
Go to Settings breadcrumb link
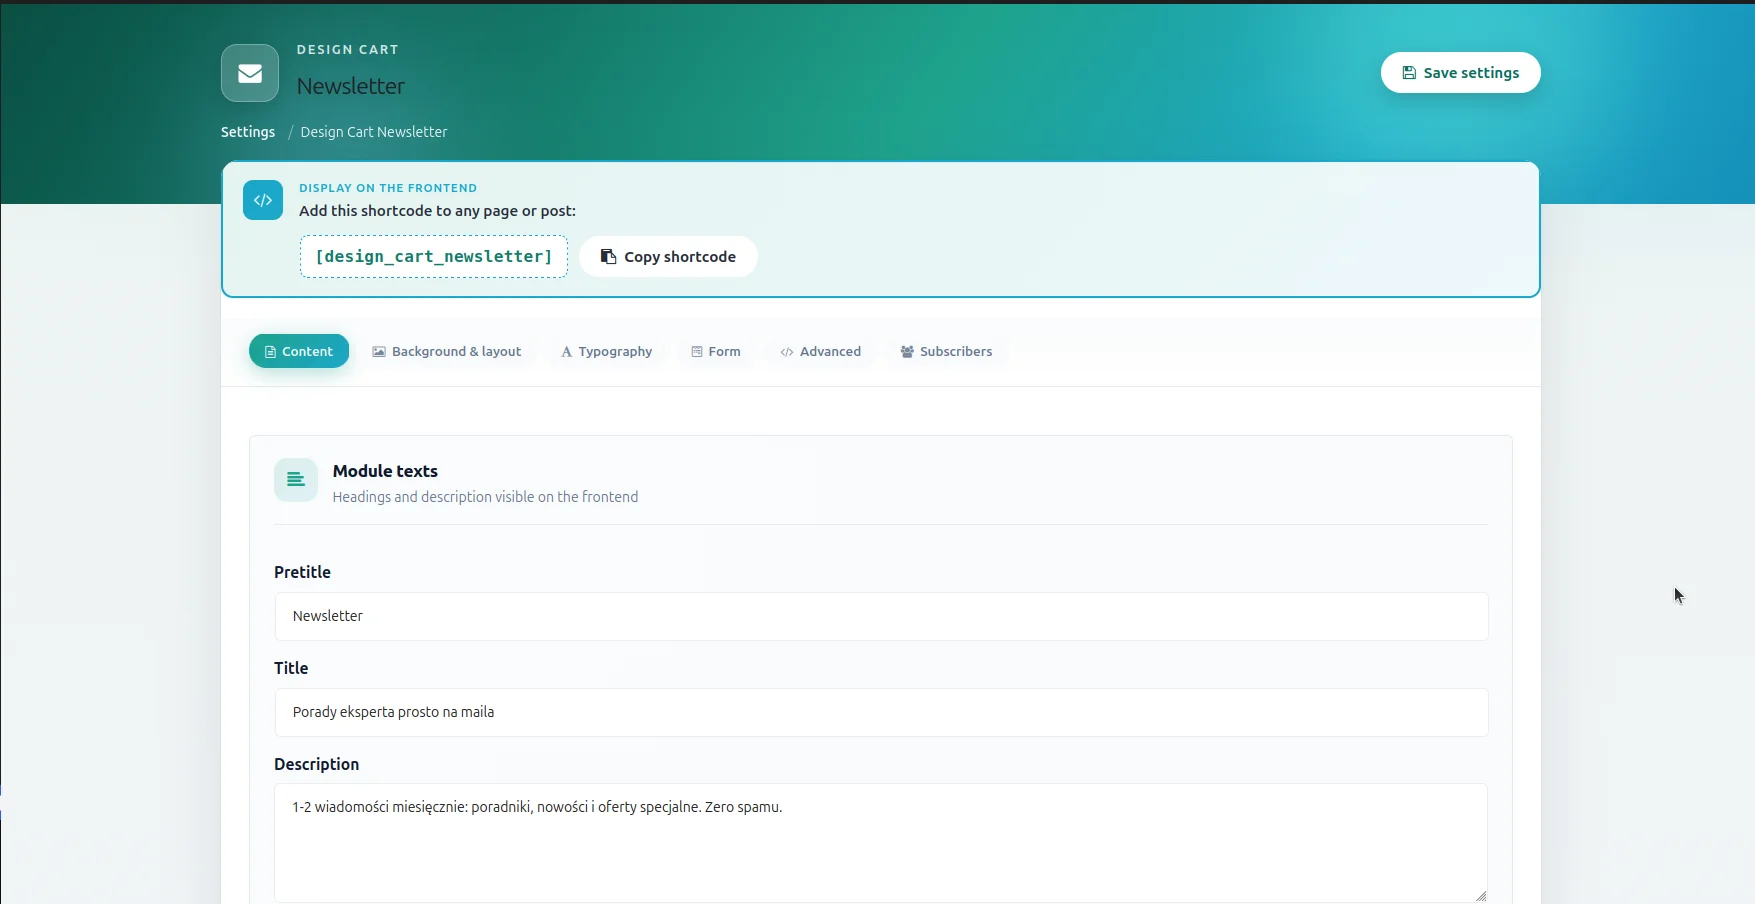tap(248, 132)
